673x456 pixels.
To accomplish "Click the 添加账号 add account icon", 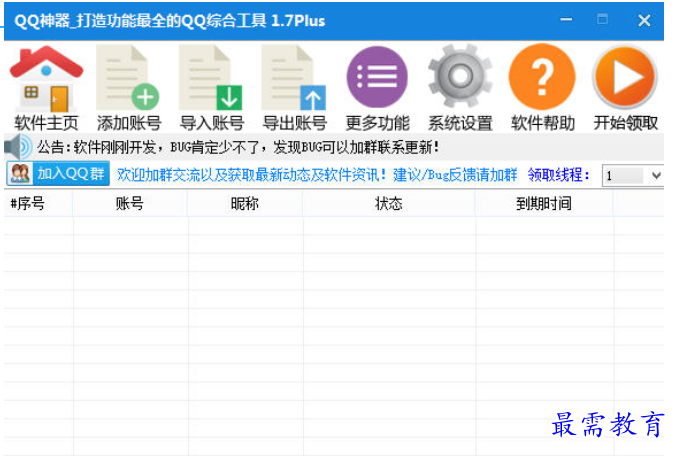I will tap(129, 88).
